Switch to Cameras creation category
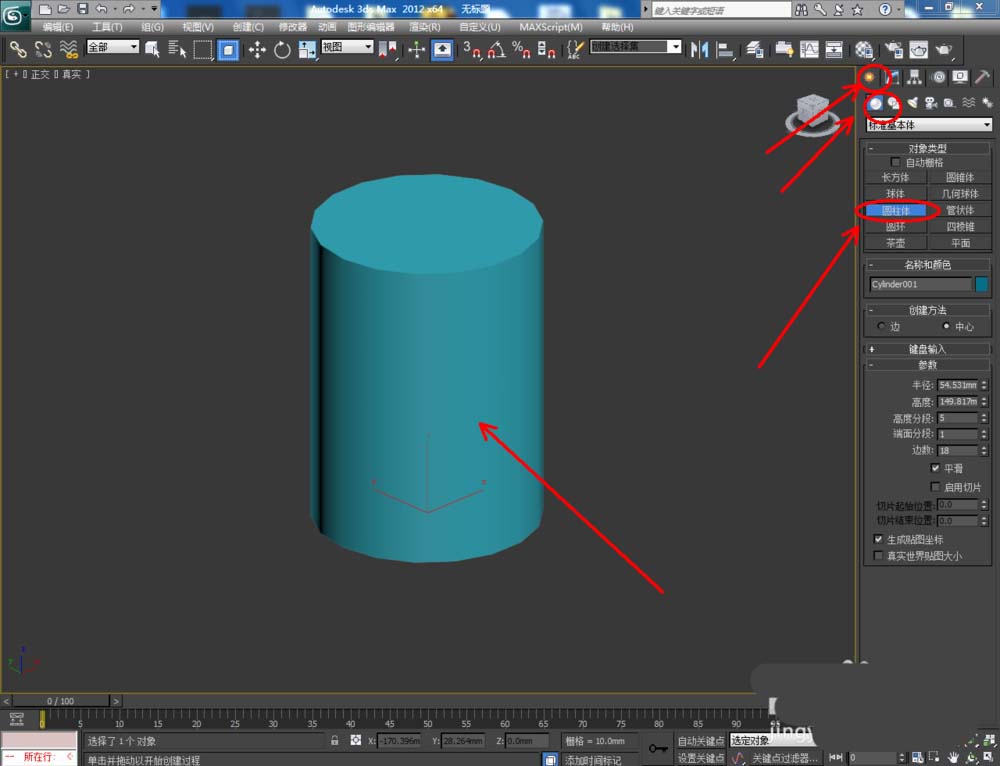Image resolution: width=1000 pixels, height=766 pixels. [930, 103]
